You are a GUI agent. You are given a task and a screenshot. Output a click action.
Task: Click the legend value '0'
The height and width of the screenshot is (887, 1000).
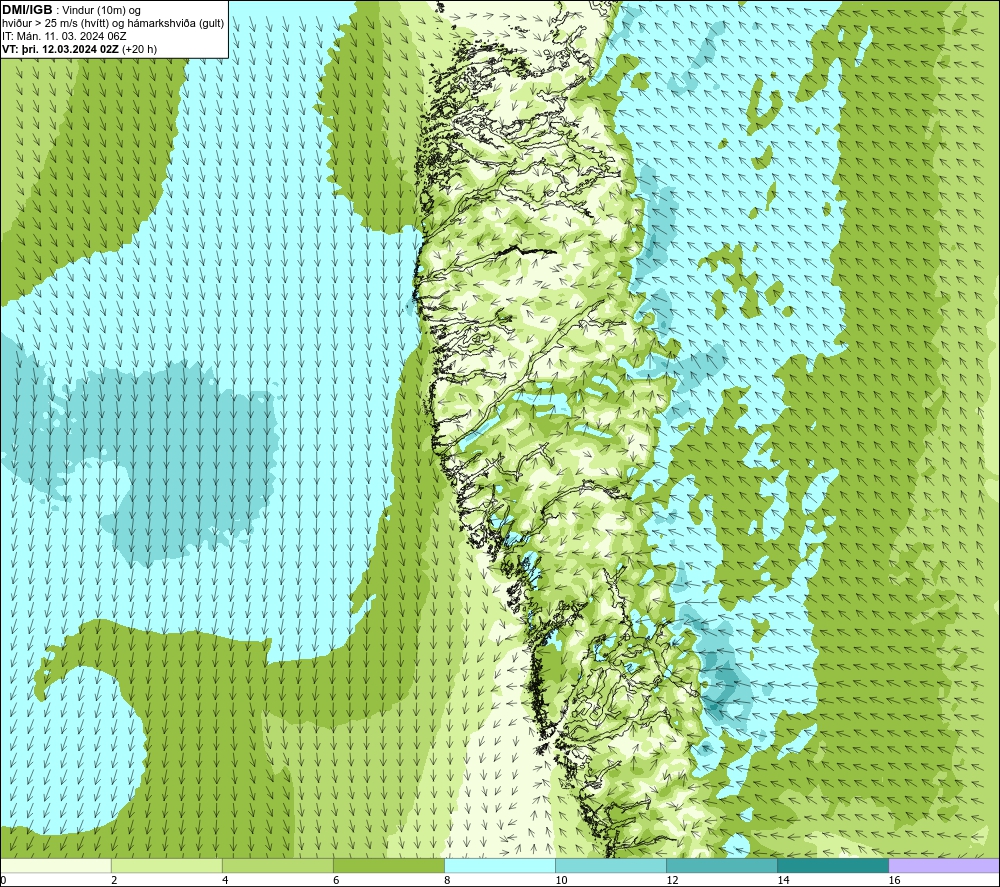pos(4,880)
